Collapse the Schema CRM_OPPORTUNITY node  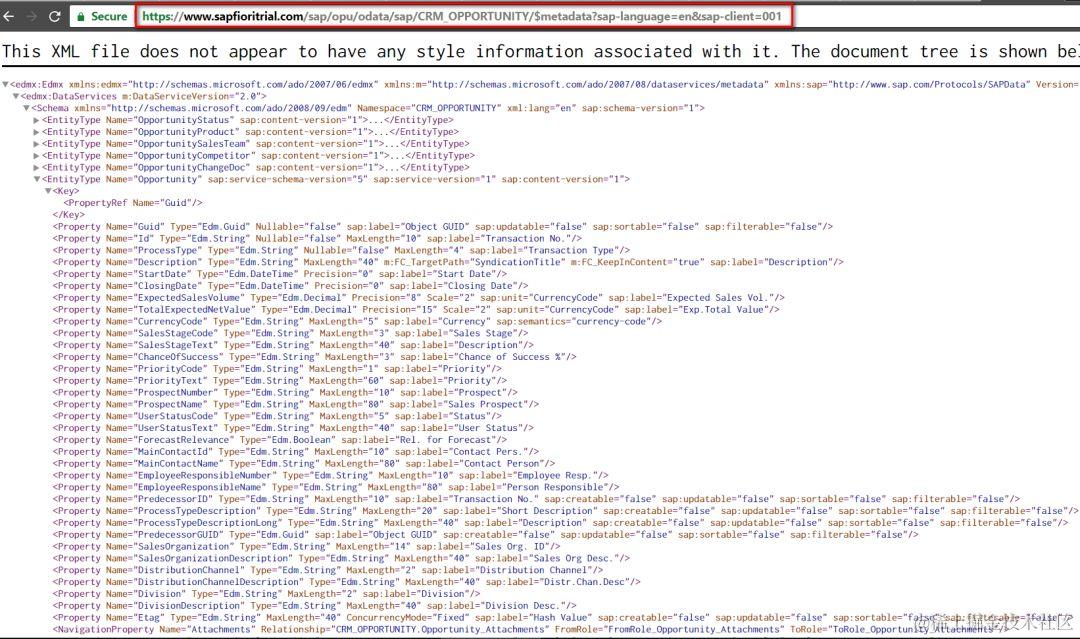[26, 108]
